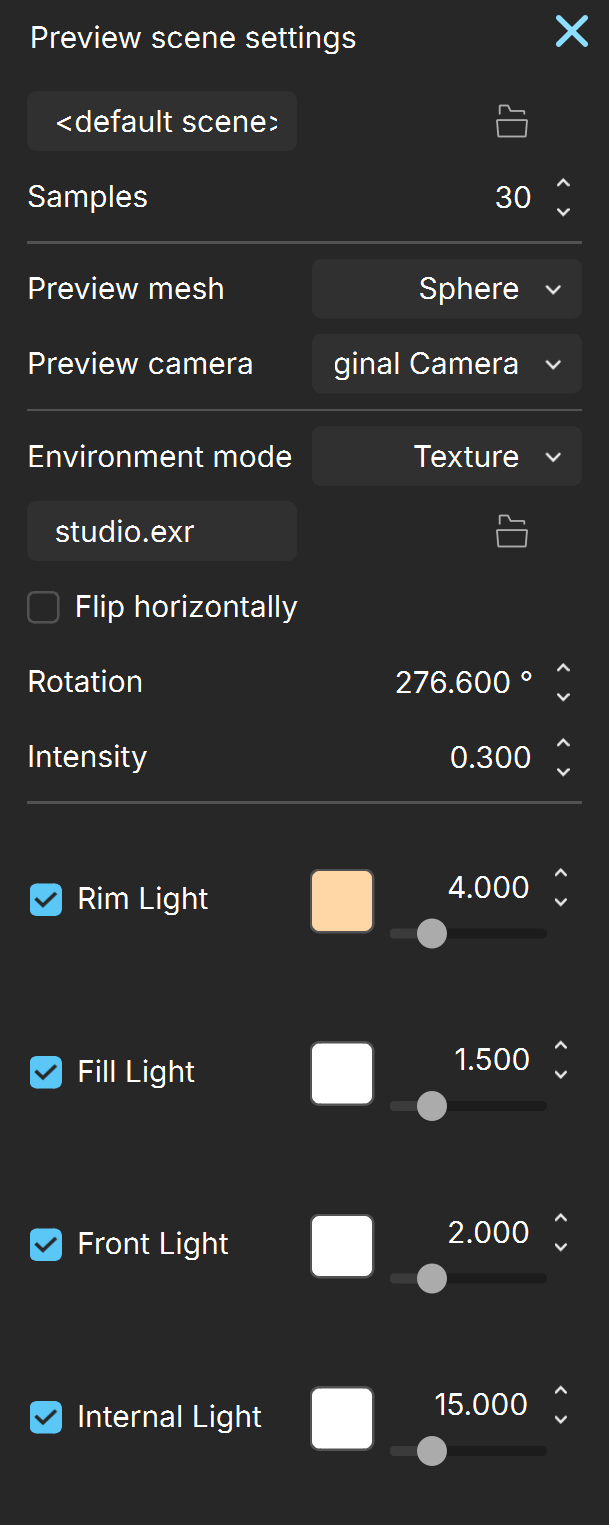Open the Preview mesh Sphere dropdown

tap(447, 289)
